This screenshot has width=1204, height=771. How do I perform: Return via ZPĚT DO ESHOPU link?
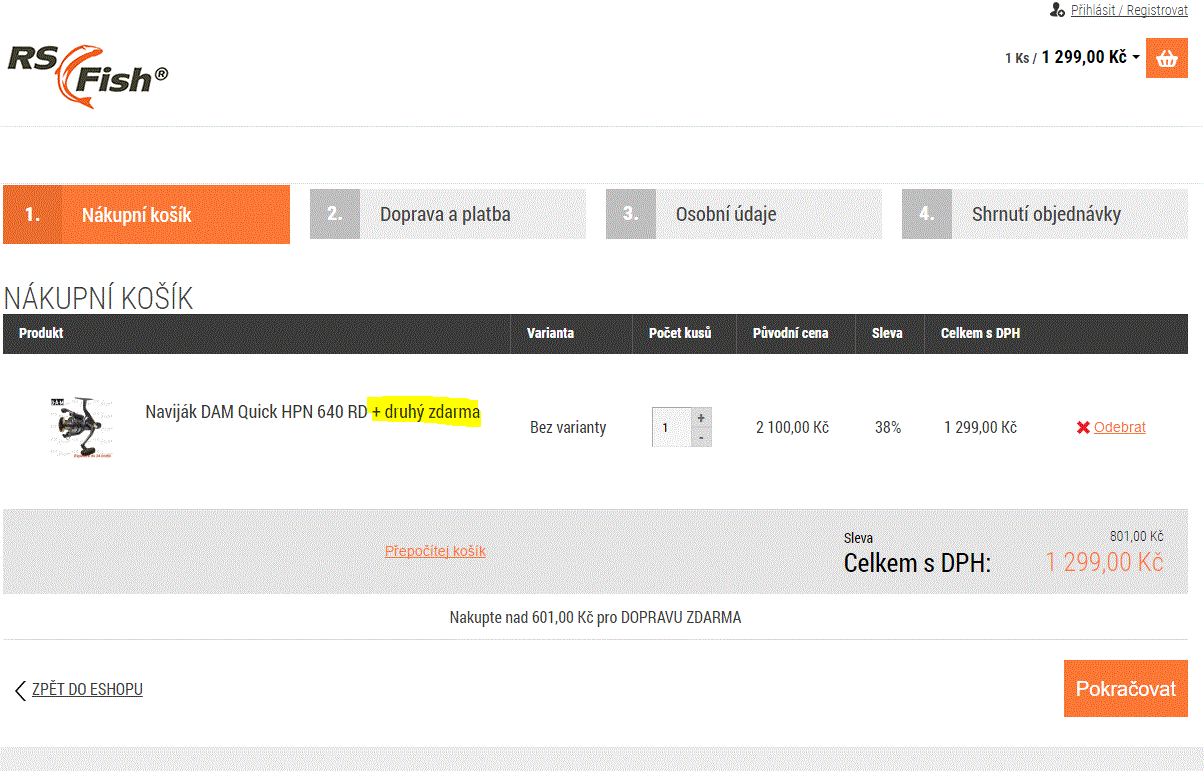(x=87, y=690)
